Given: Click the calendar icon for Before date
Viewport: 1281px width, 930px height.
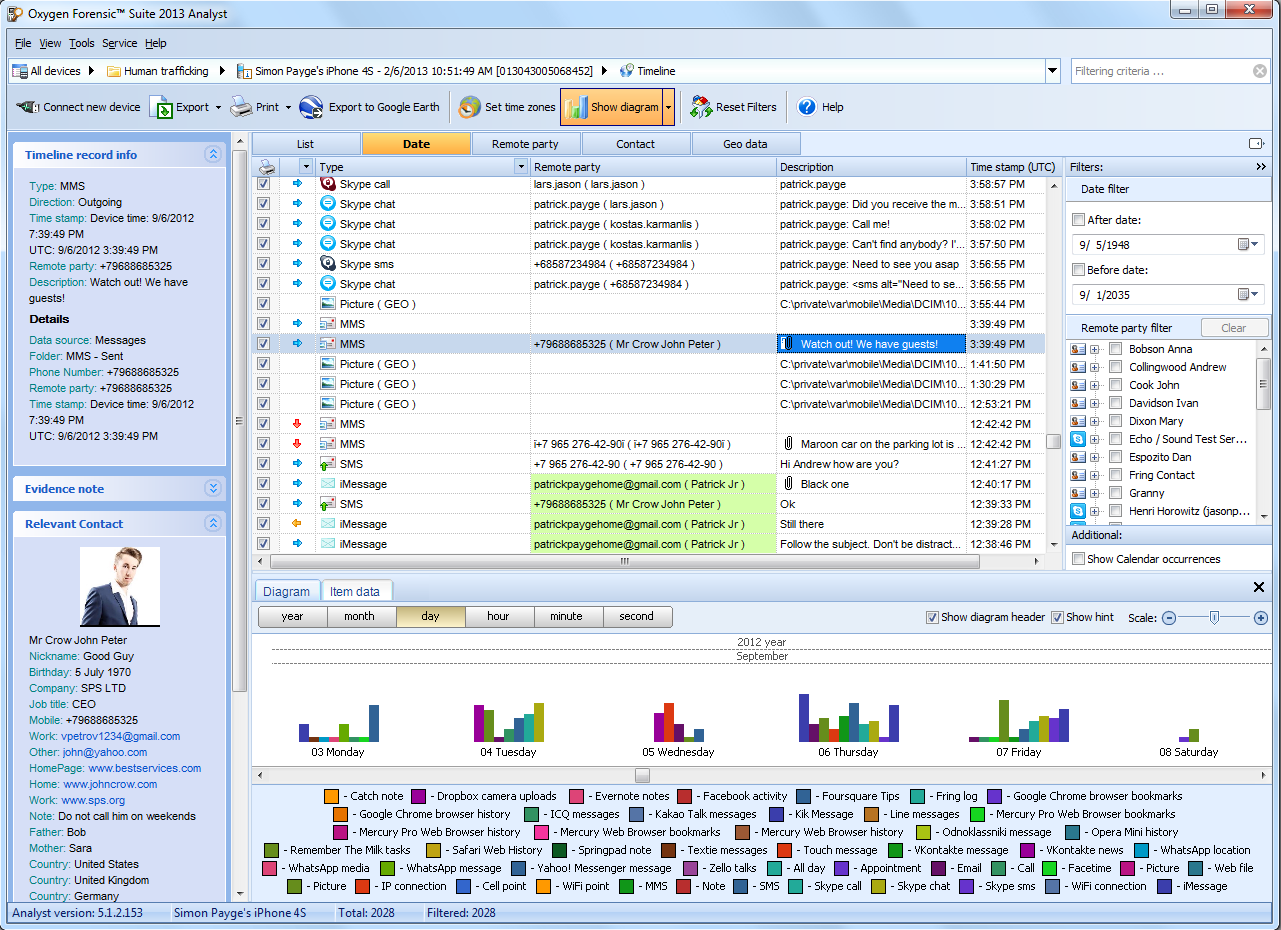Looking at the screenshot, I should (x=1244, y=294).
